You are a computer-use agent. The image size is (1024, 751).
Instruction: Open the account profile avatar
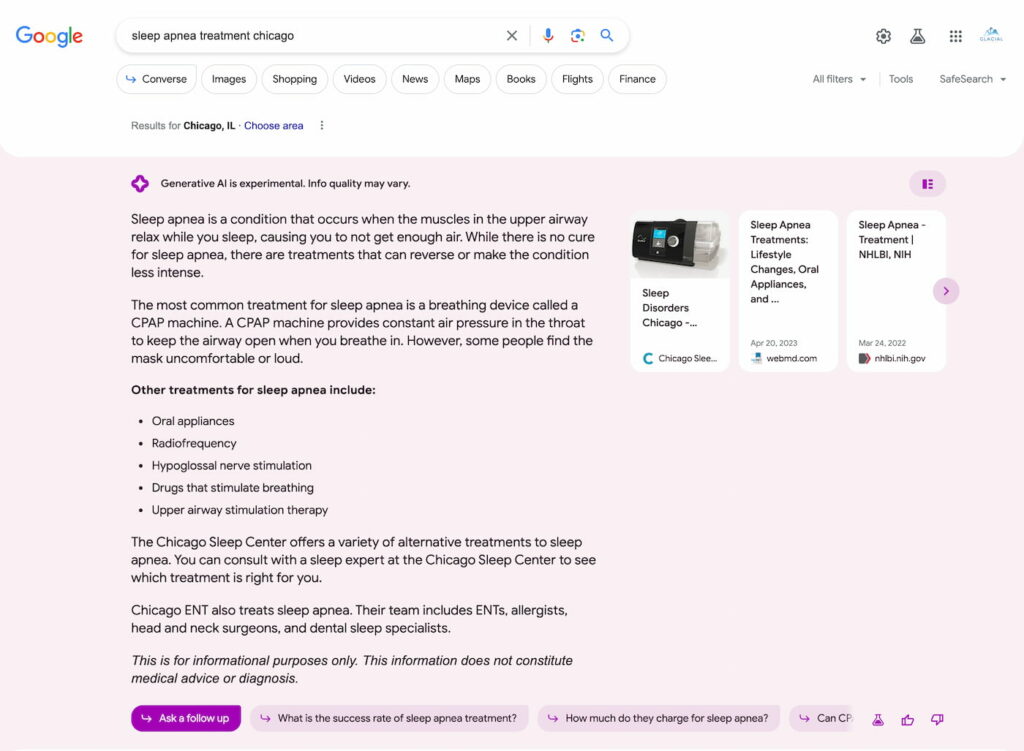pos(991,35)
